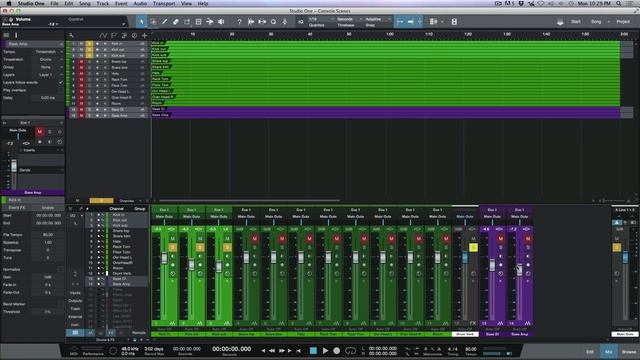The width and height of the screenshot is (640, 360).
Task: Open the Timebase Seconds dropdown
Action: [349, 19]
